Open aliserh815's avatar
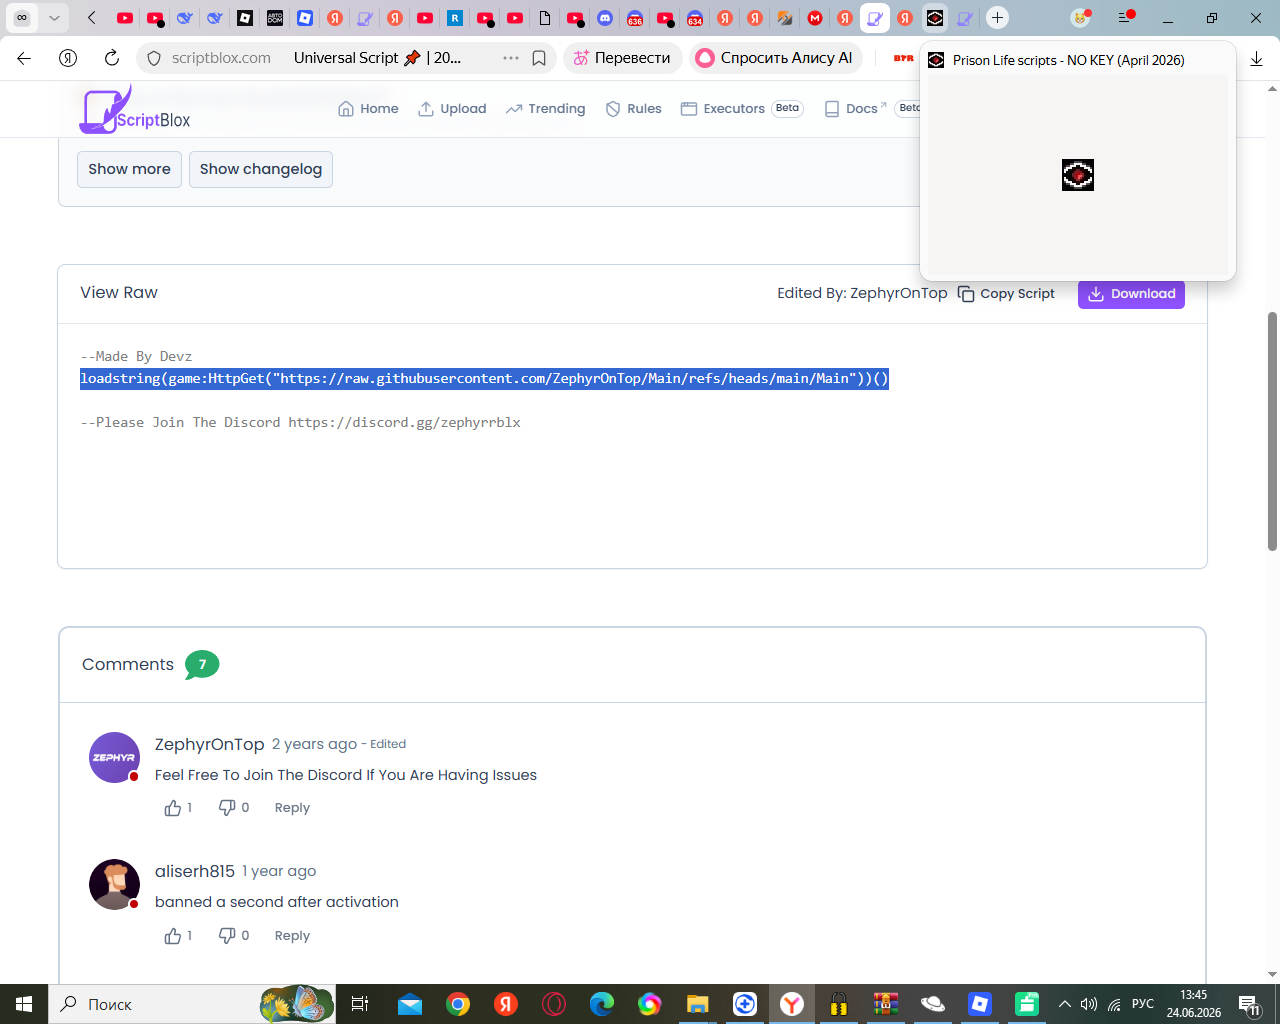Viewport: 1280px width, 1024px height. [x=114, y=884]
